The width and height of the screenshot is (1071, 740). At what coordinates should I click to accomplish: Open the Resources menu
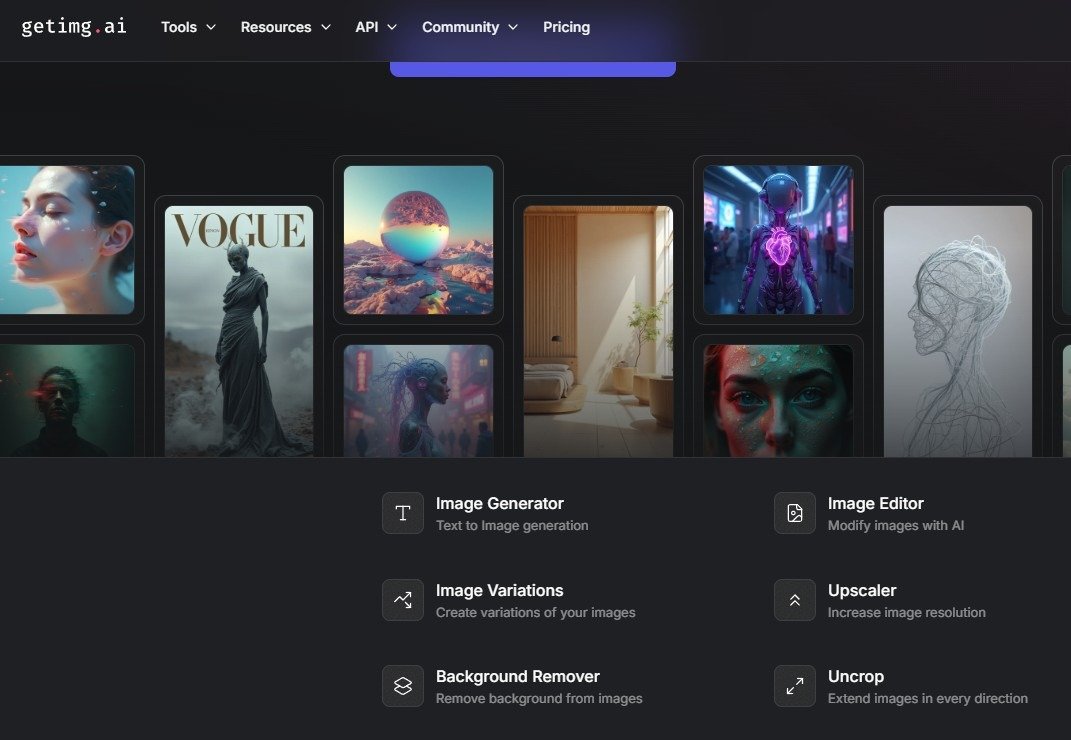(x=286, y=27)
